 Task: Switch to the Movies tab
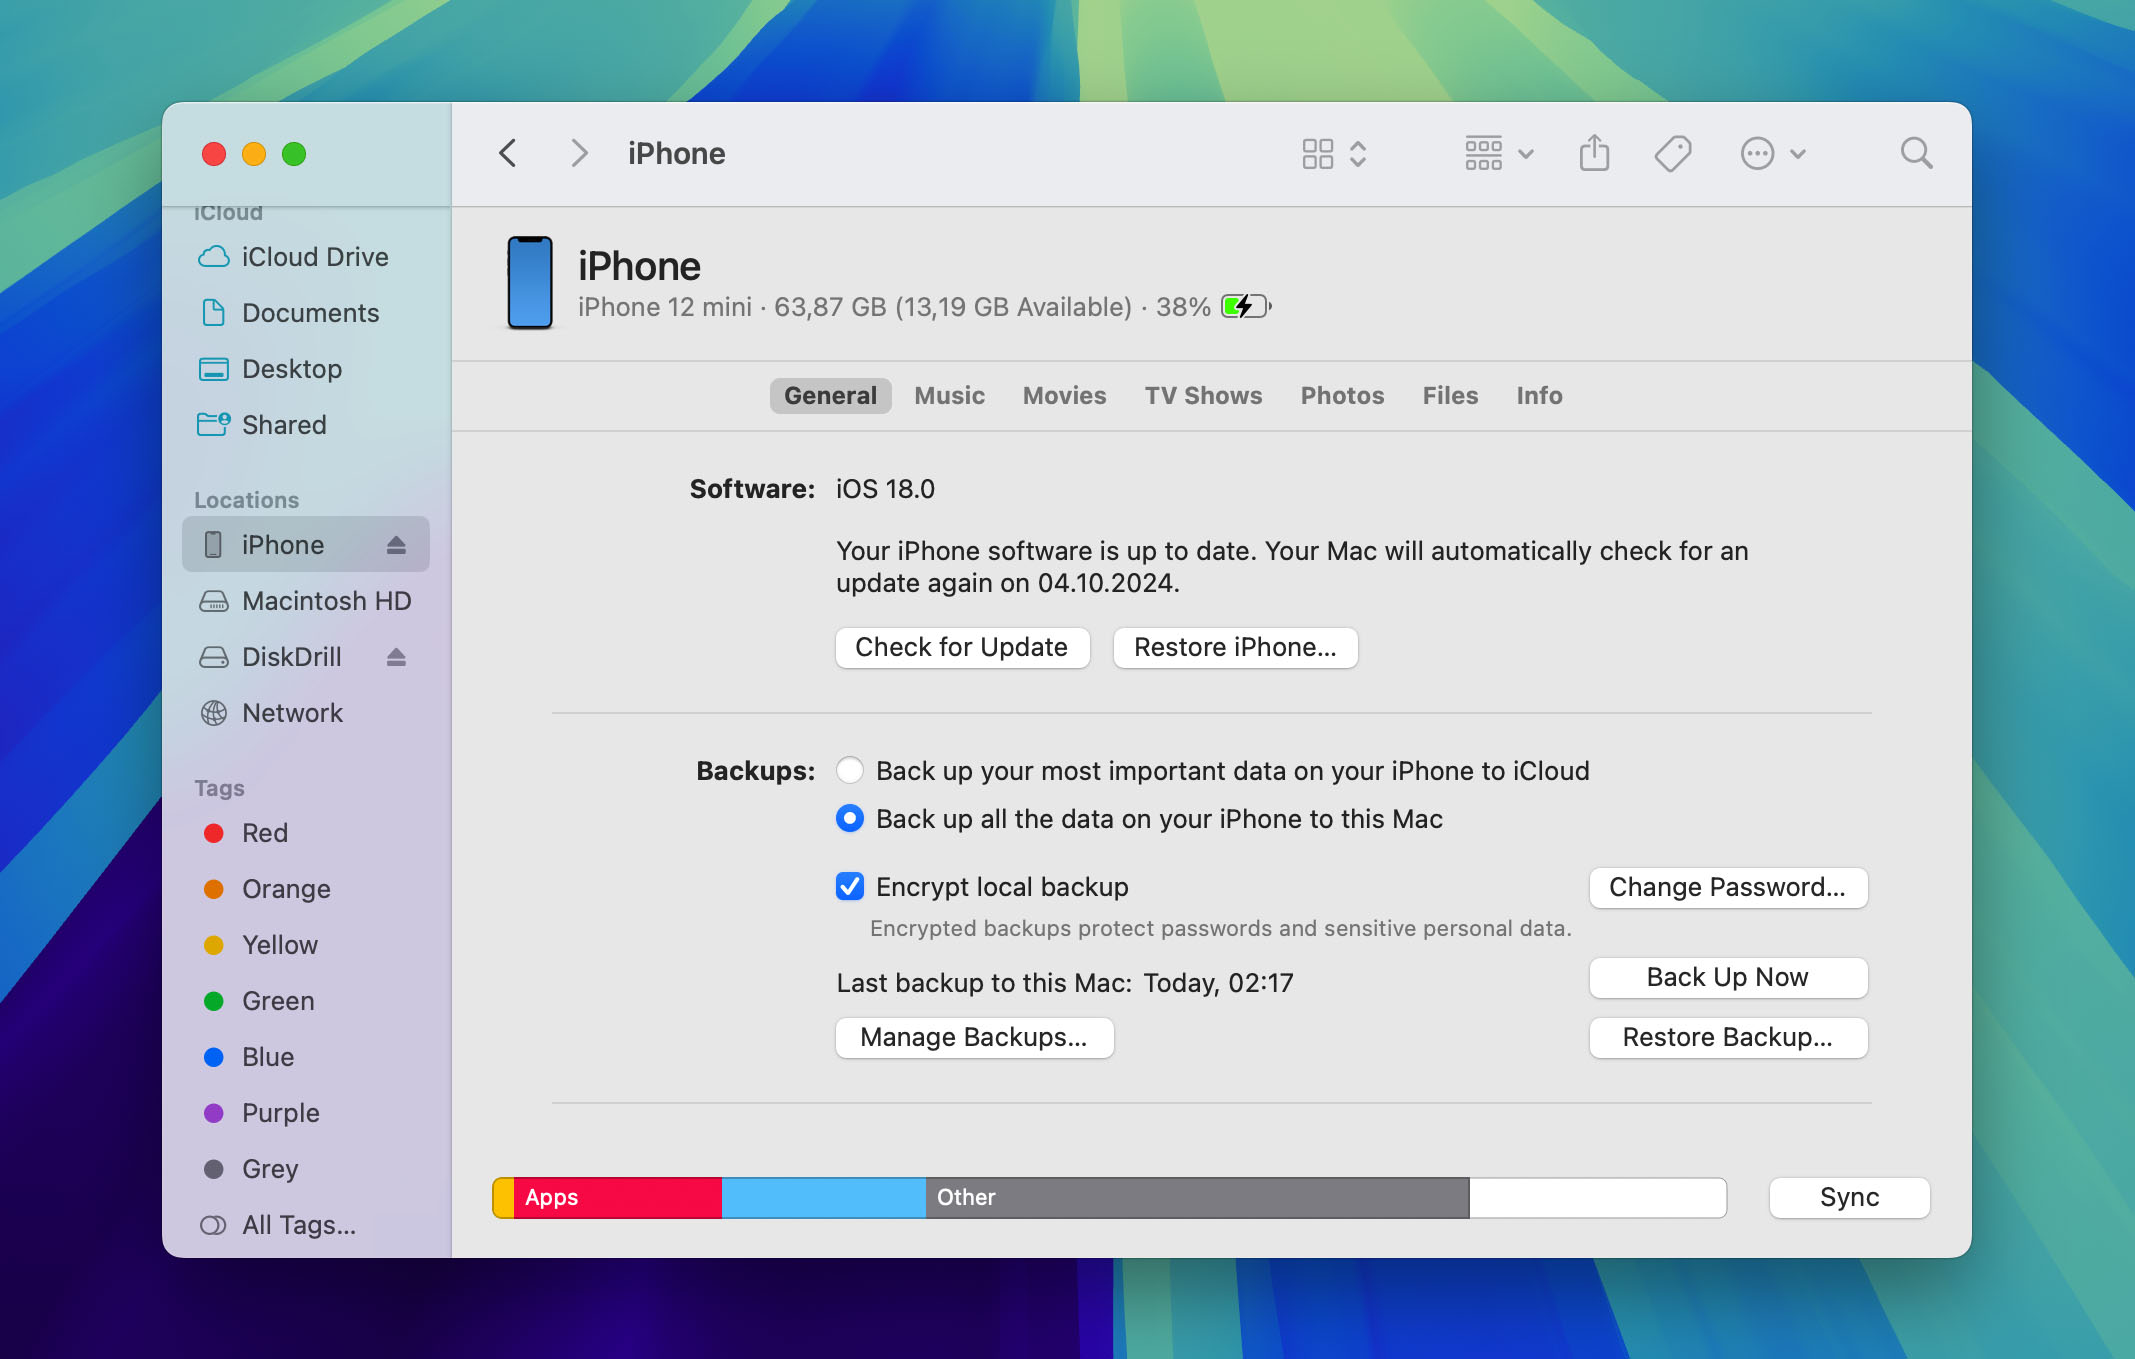click(1064, 396)
